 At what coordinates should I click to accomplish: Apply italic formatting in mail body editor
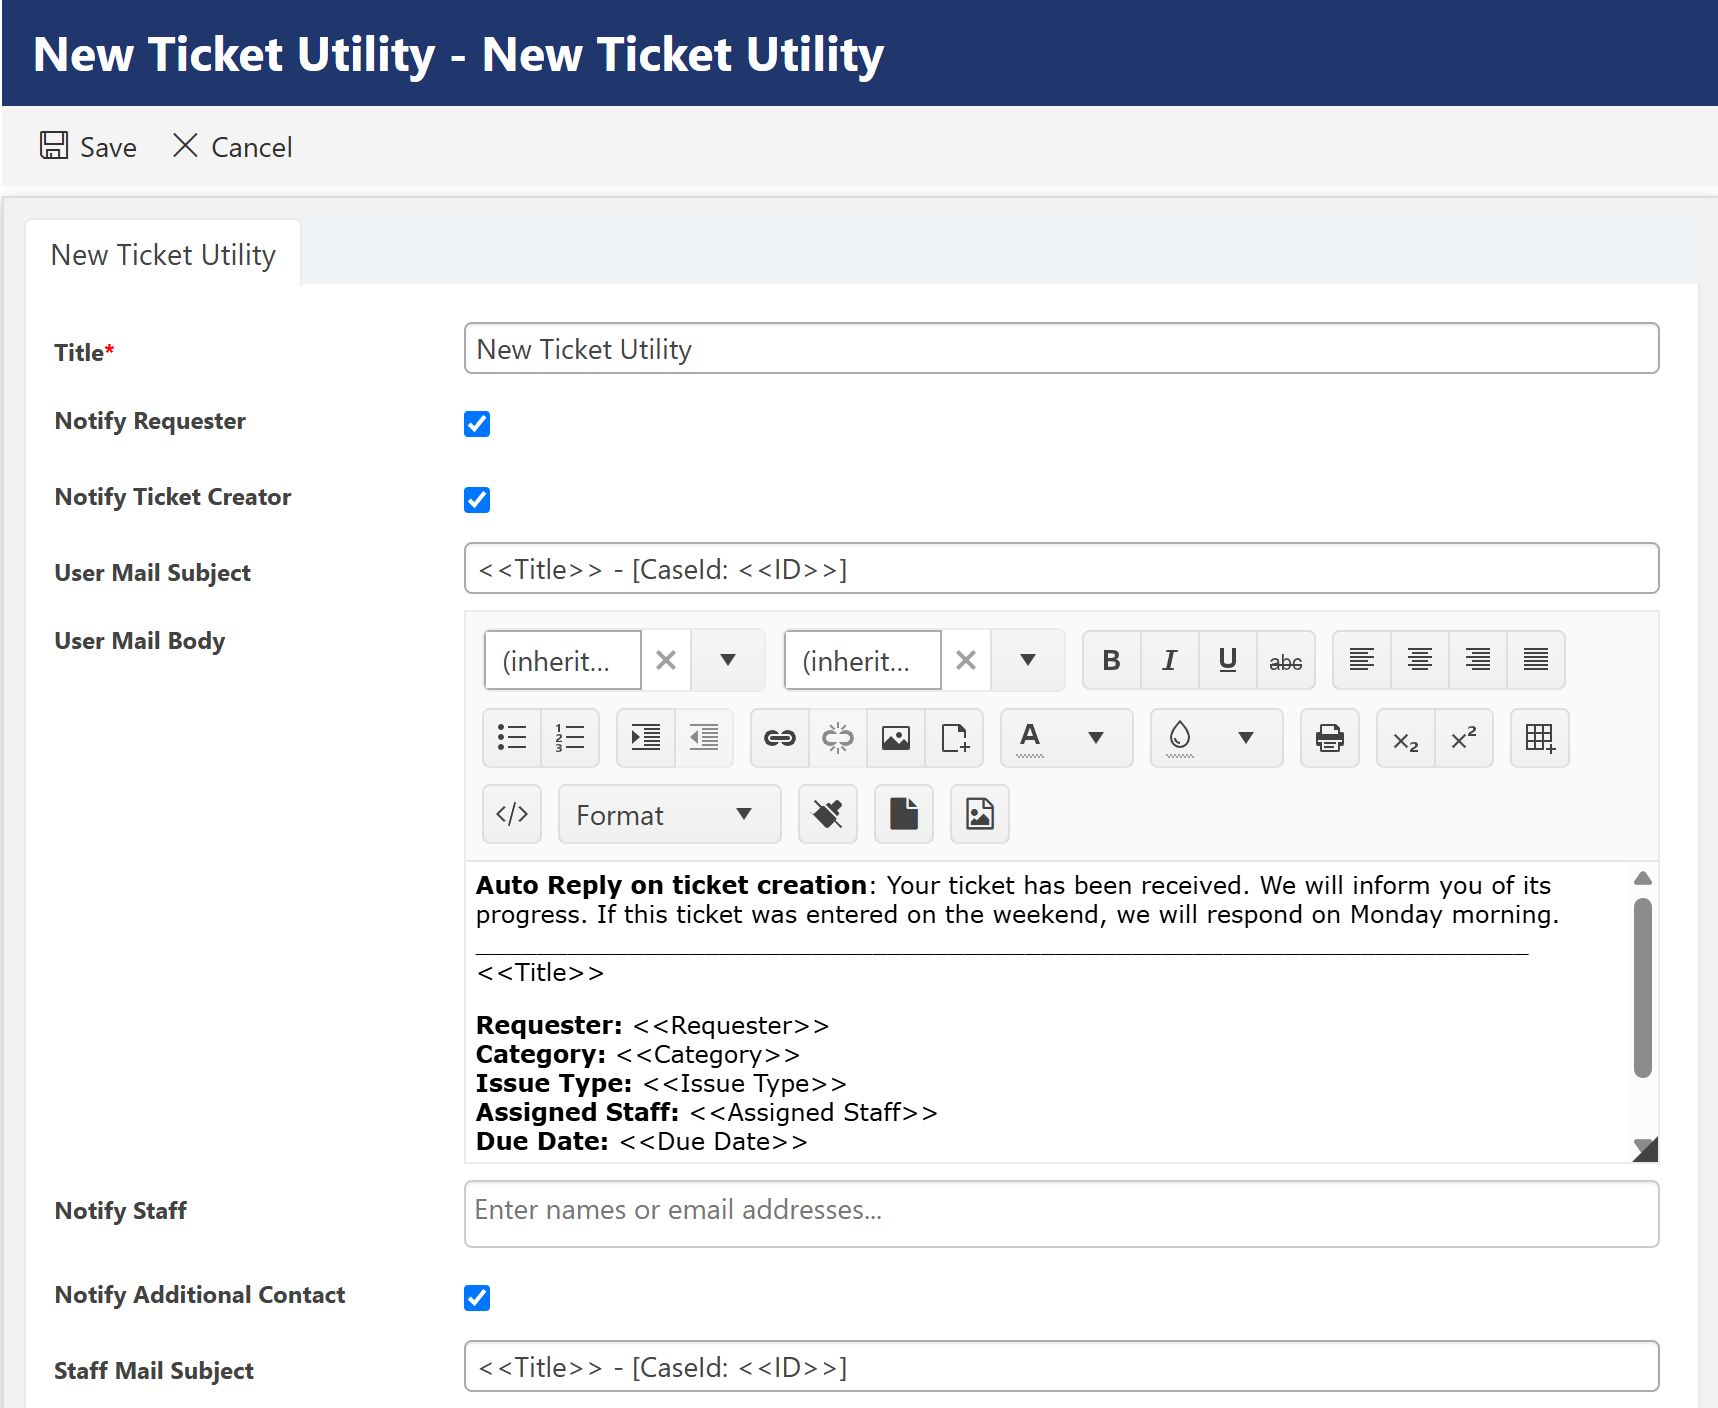point(1169,660)
